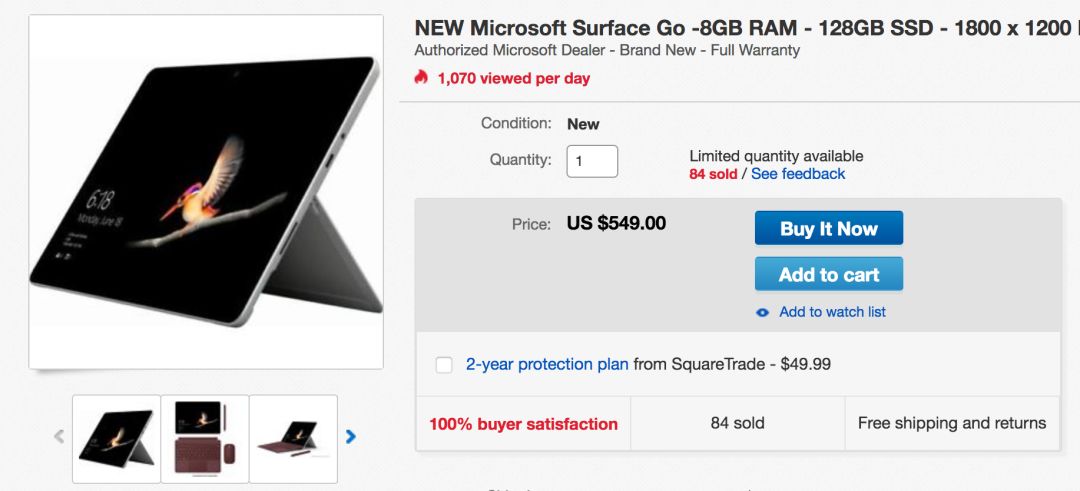
Task: Show next thumbnails with right arrow
Action: click(350, 436)
